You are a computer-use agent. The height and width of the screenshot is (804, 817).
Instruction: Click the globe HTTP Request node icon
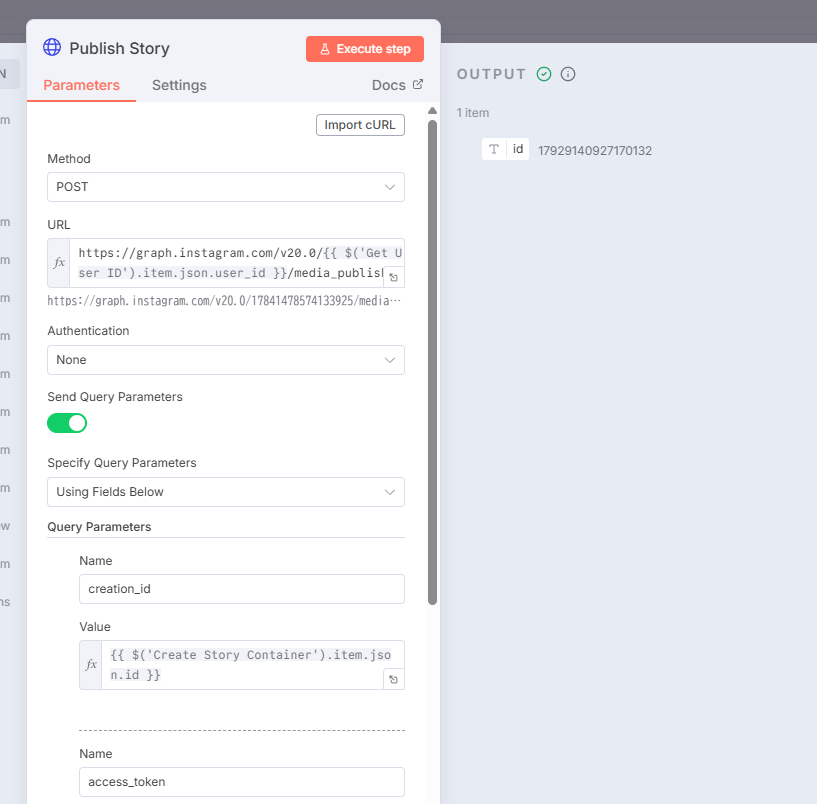pyautogui.click(x=52, y=48)
